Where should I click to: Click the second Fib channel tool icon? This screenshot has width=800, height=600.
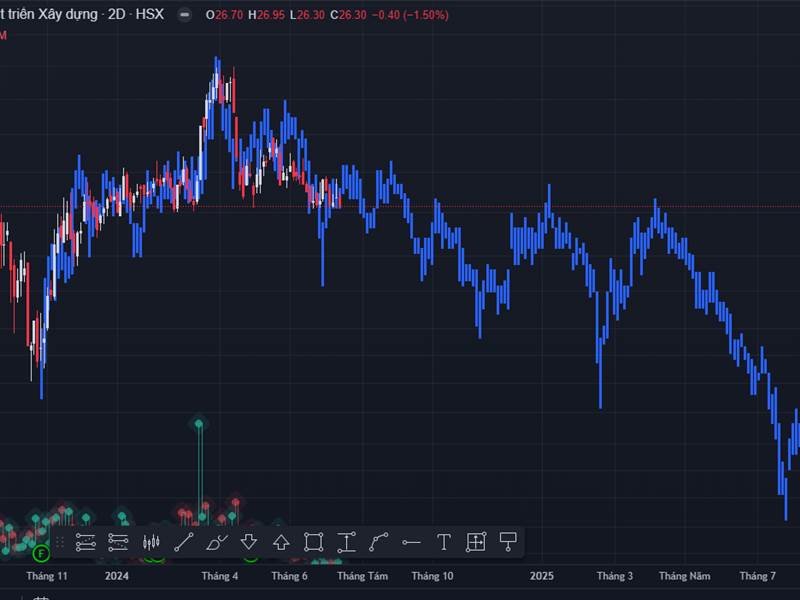[x=119, y=542]
